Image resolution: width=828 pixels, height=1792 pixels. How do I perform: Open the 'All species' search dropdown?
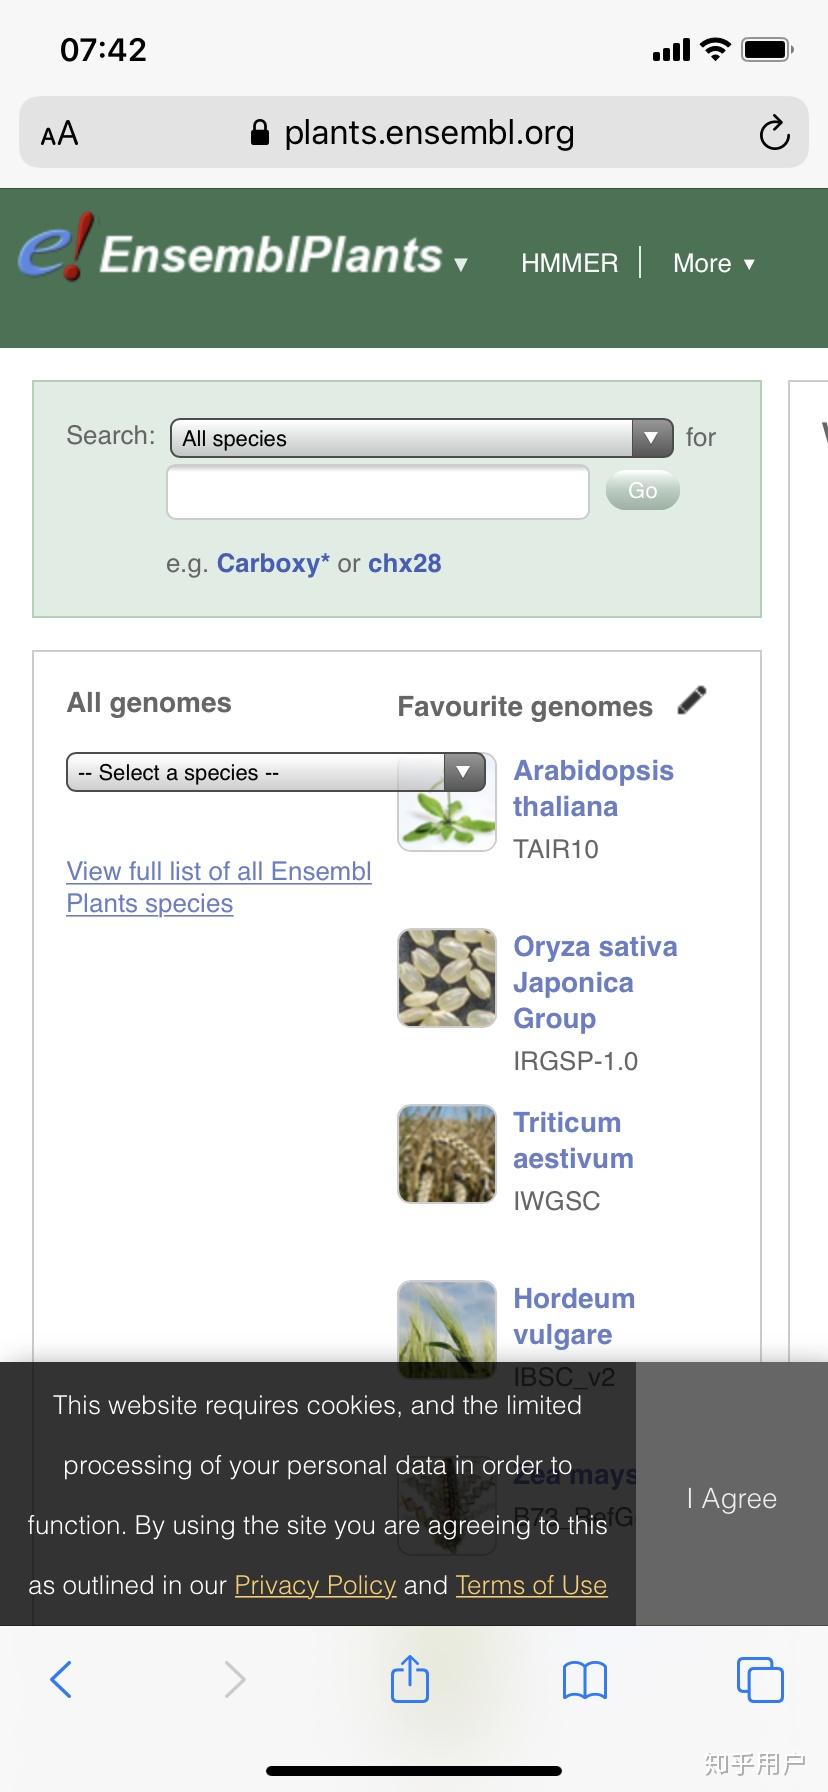(x=421, y=438)
